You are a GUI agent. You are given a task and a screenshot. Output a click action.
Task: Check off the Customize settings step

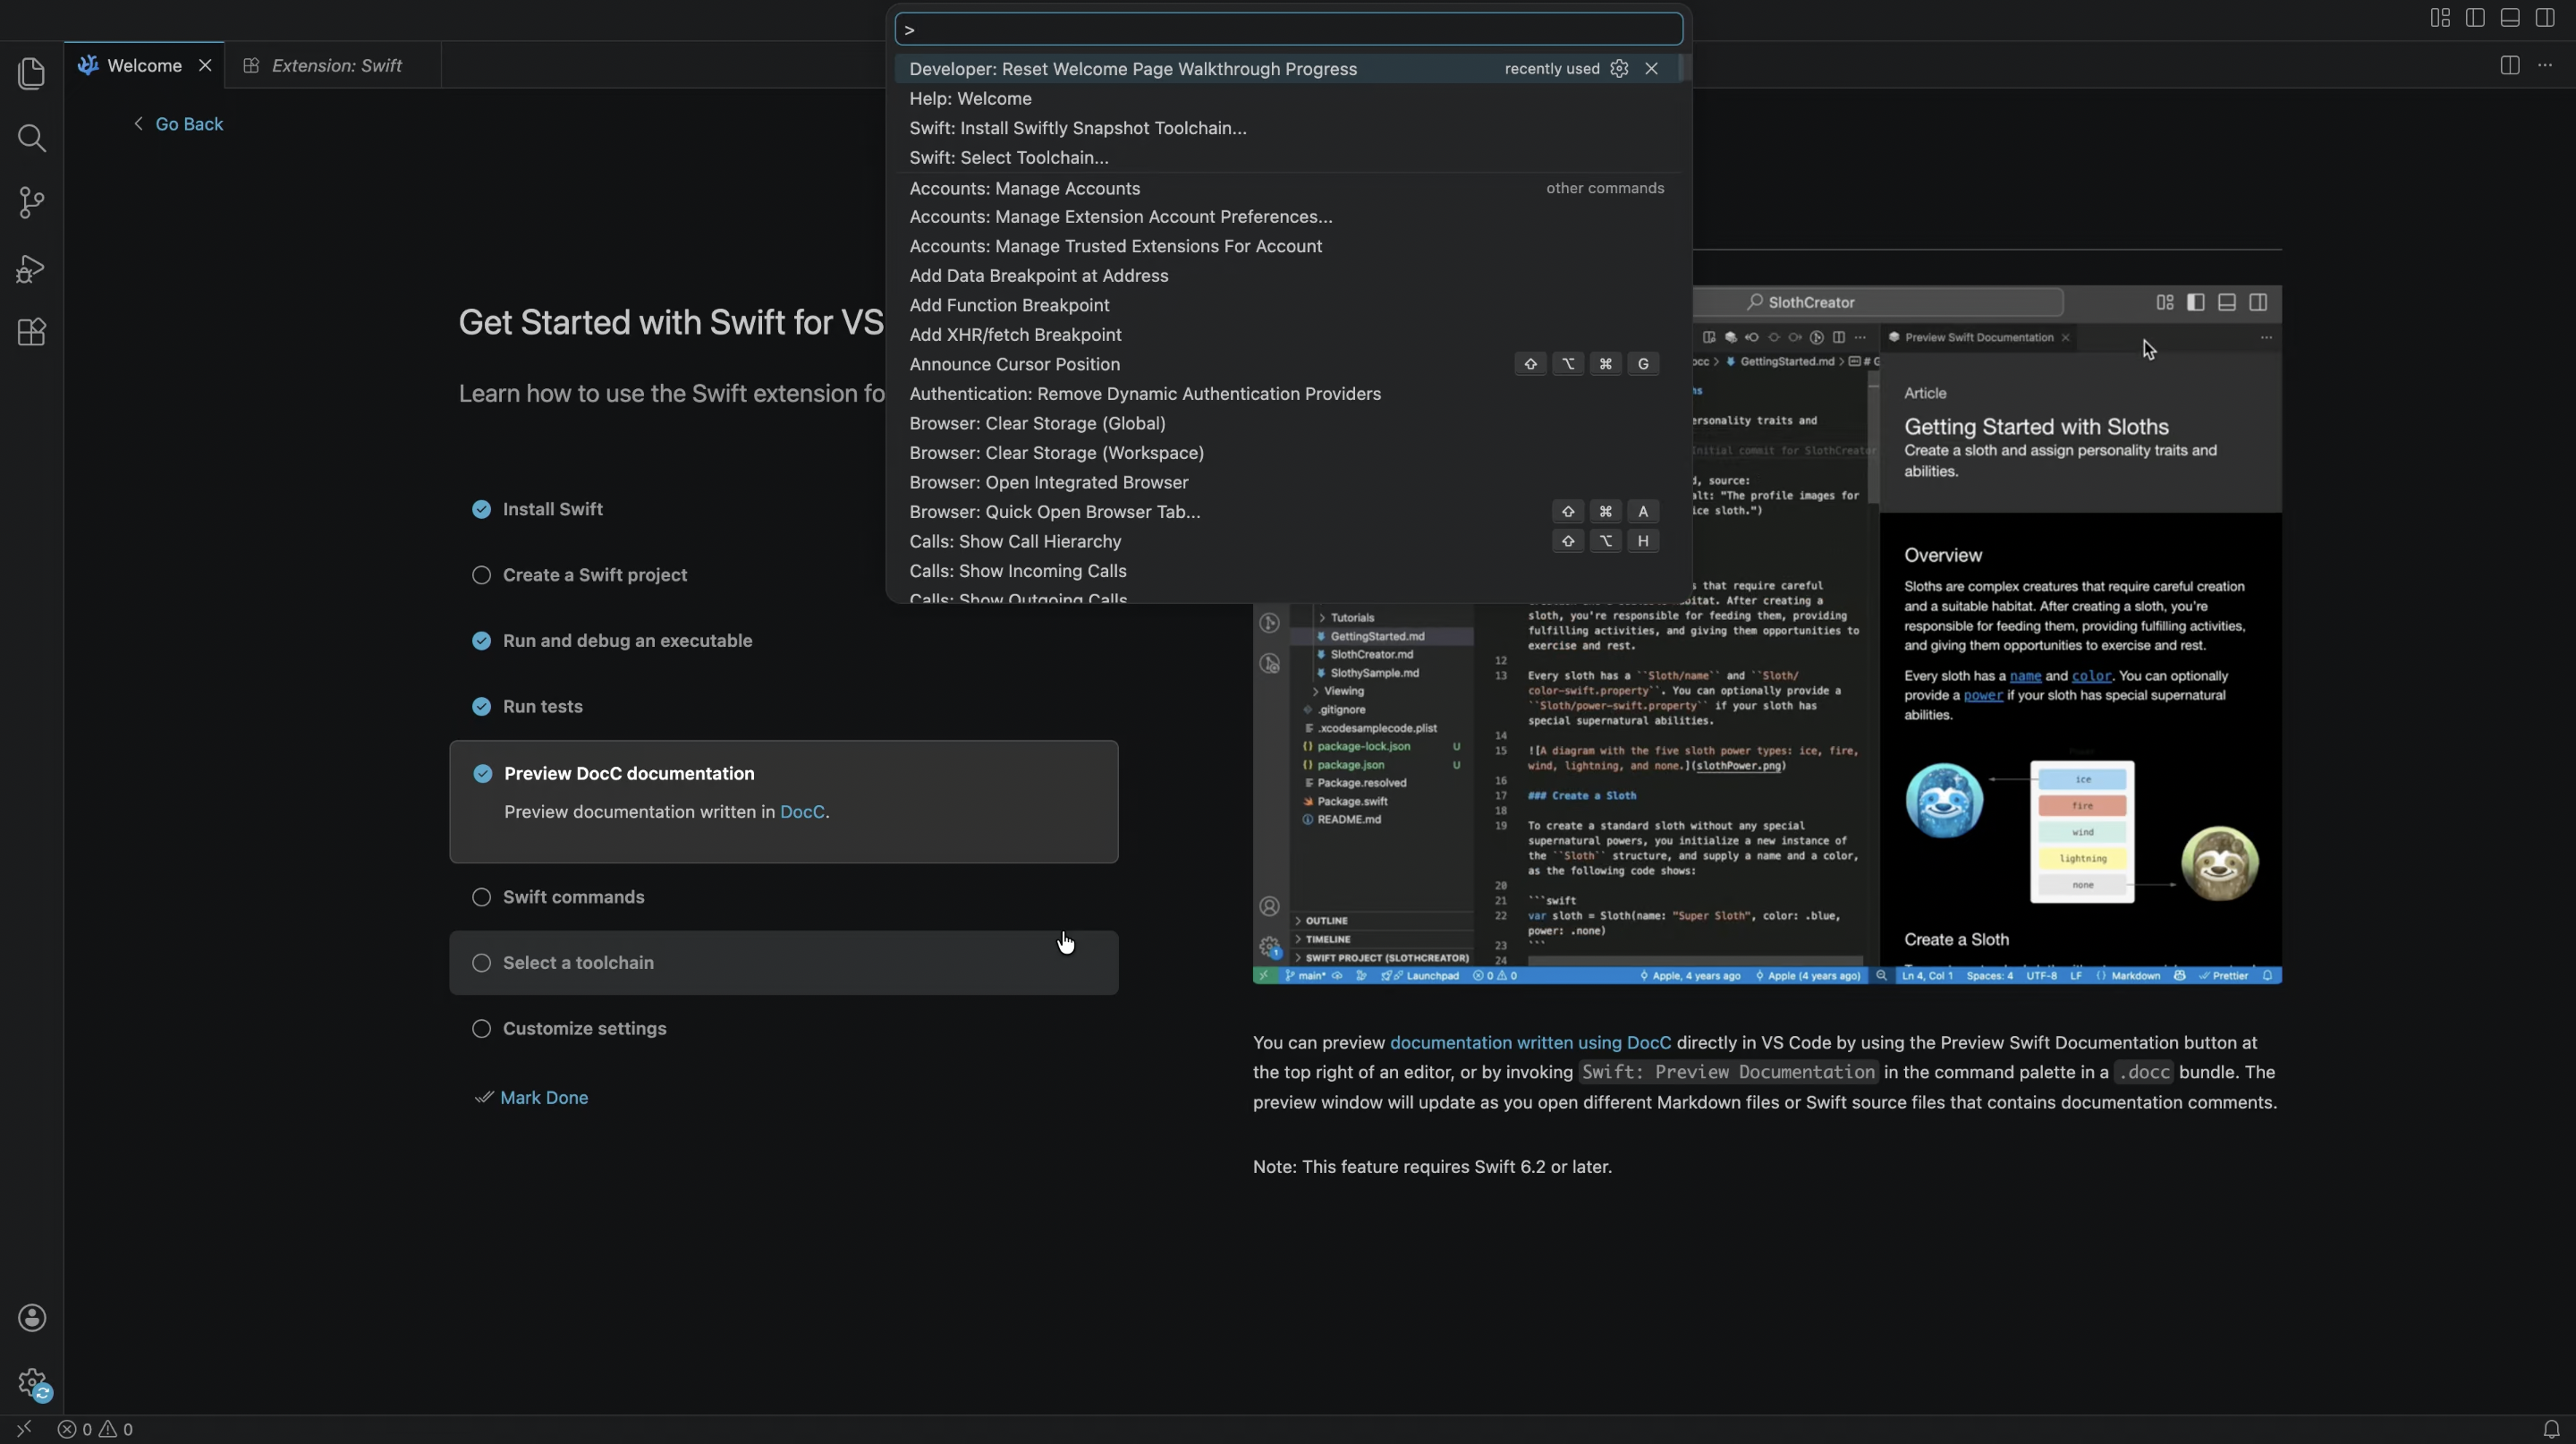[x=481, y=1029]
